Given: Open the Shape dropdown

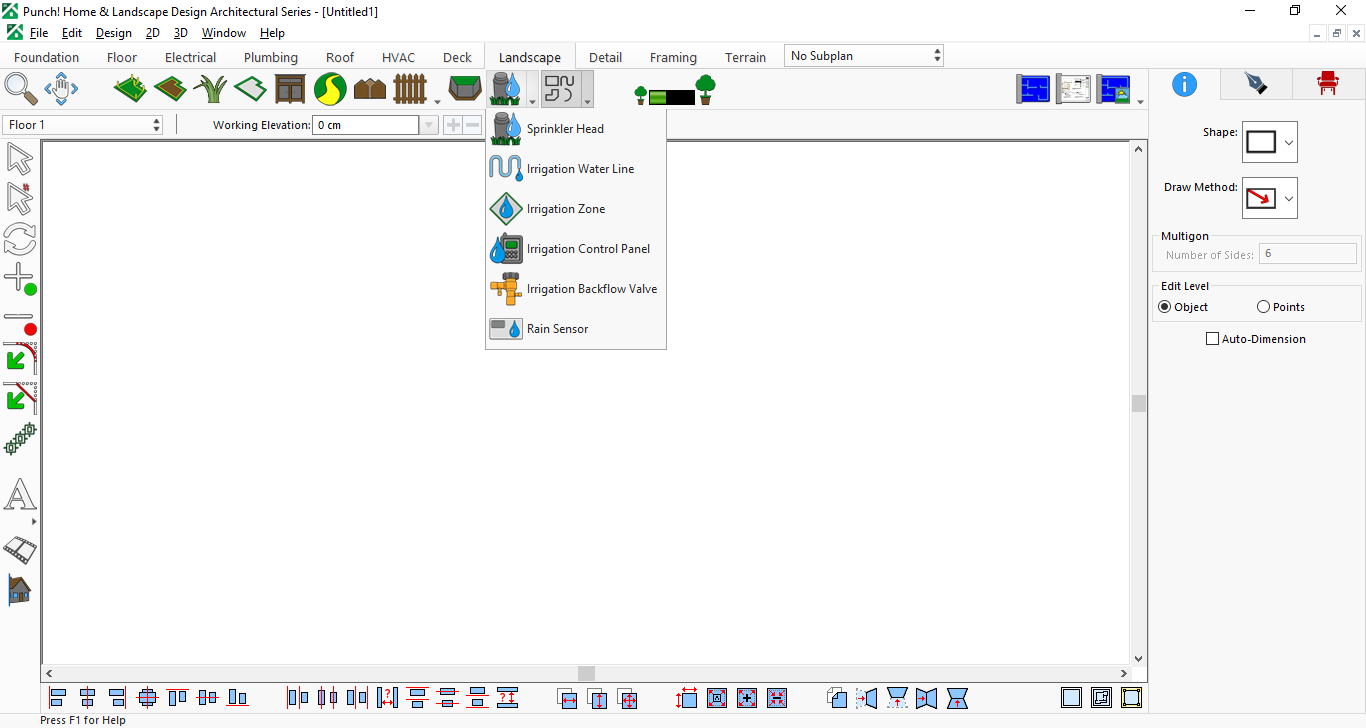Looking at the screenshot, I should (1270, 142).
